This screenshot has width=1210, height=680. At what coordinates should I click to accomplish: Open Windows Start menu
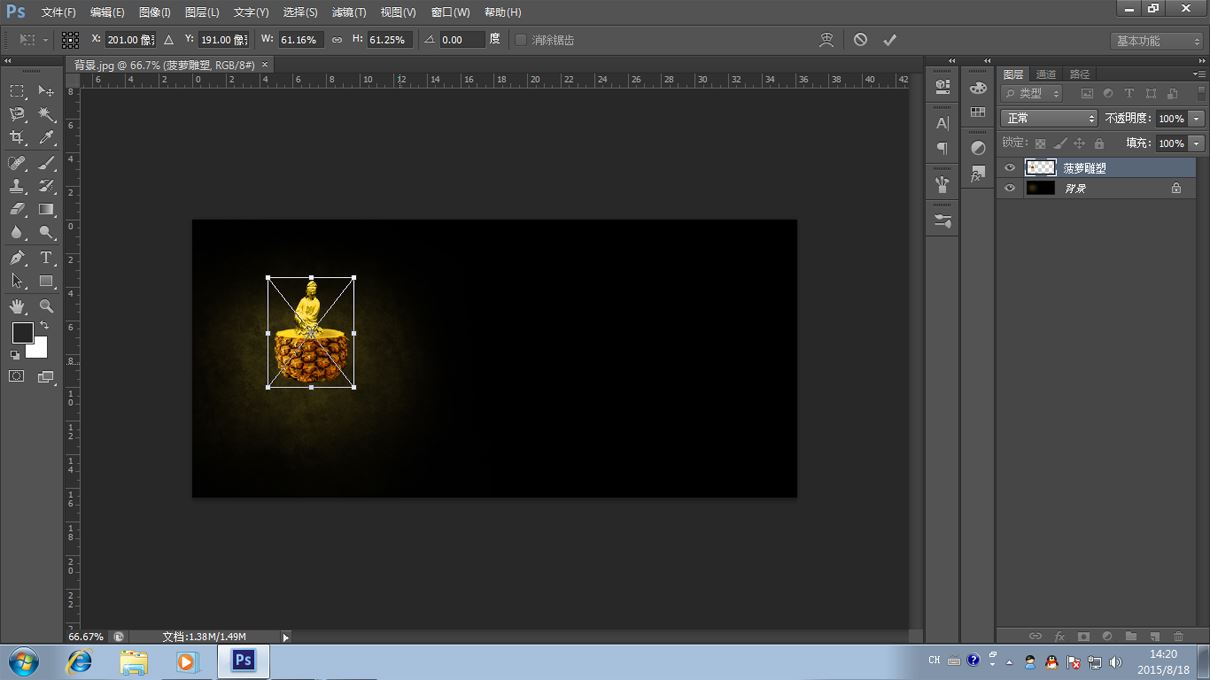23,662
